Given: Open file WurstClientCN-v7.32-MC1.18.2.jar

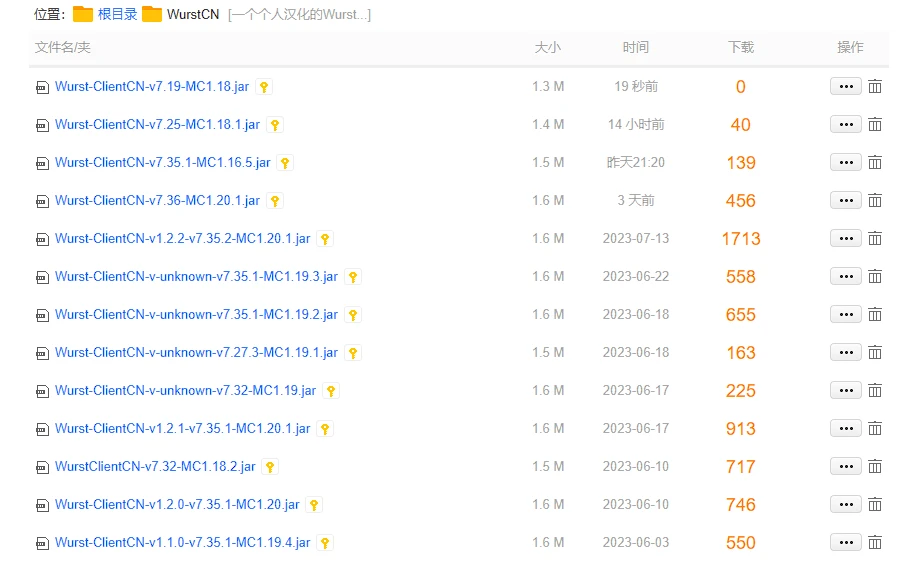Looking at the screenshot, I should [x=155, y=466].
